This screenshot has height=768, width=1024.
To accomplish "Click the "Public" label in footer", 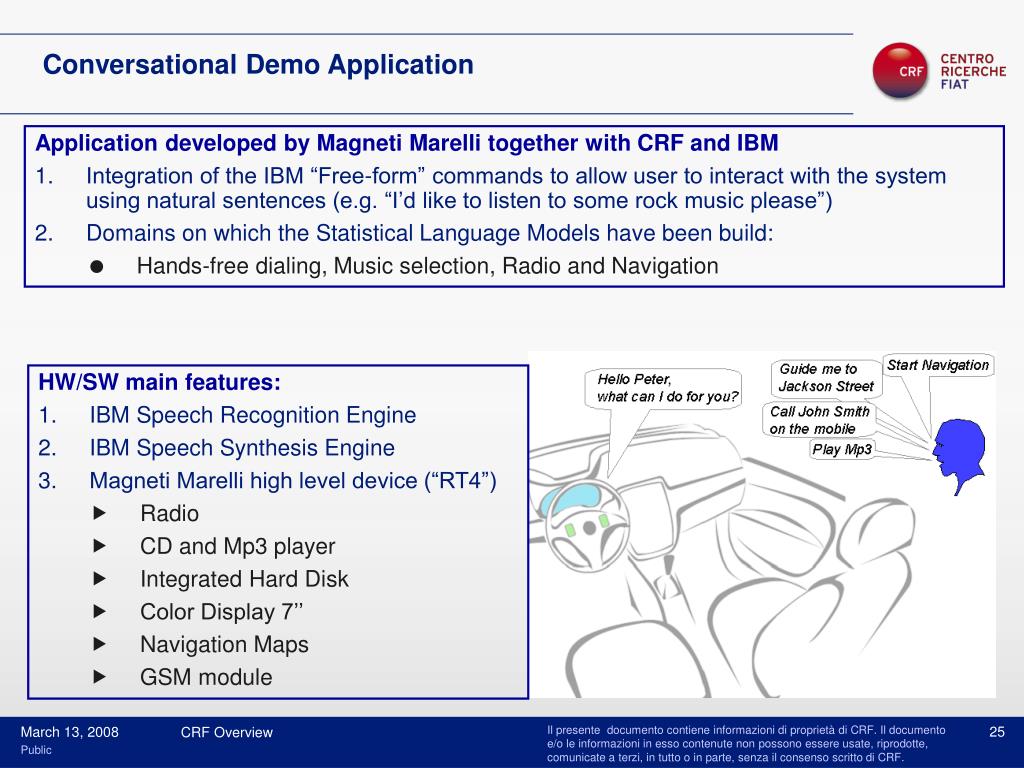I will point(36,750).
